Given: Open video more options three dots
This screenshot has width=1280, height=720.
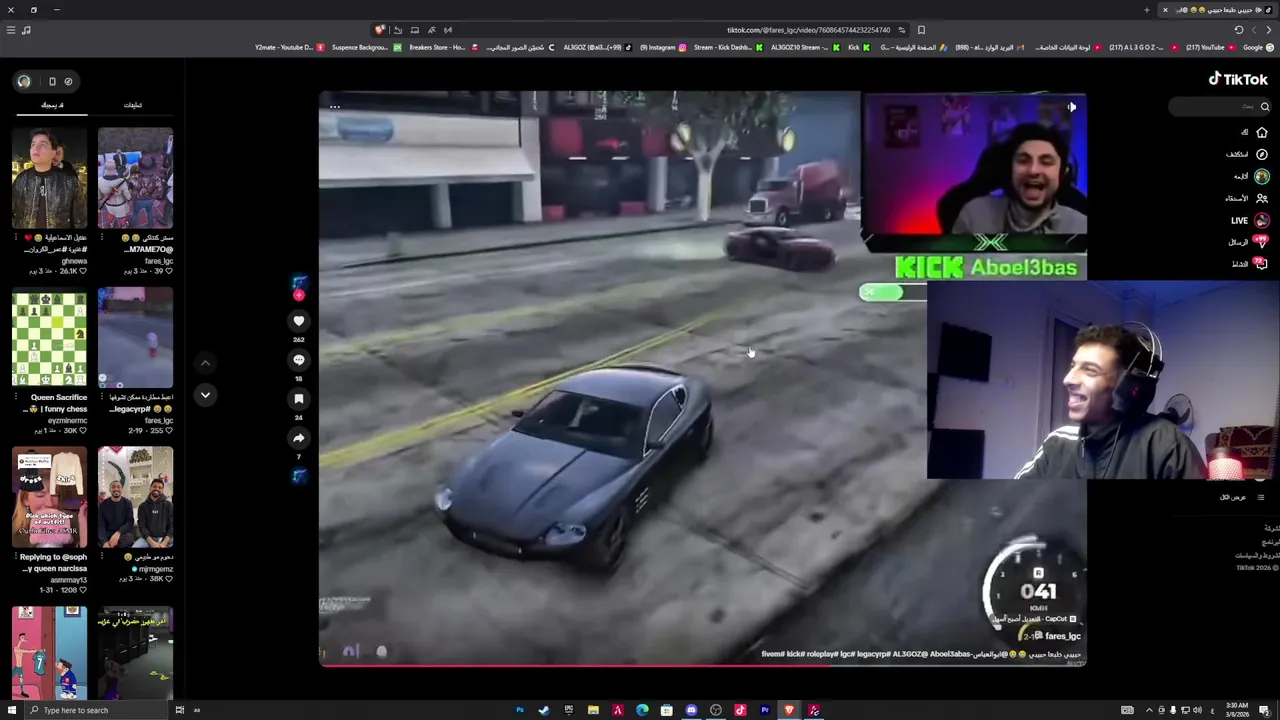Looking at the screenshot, I should point(335,106).
